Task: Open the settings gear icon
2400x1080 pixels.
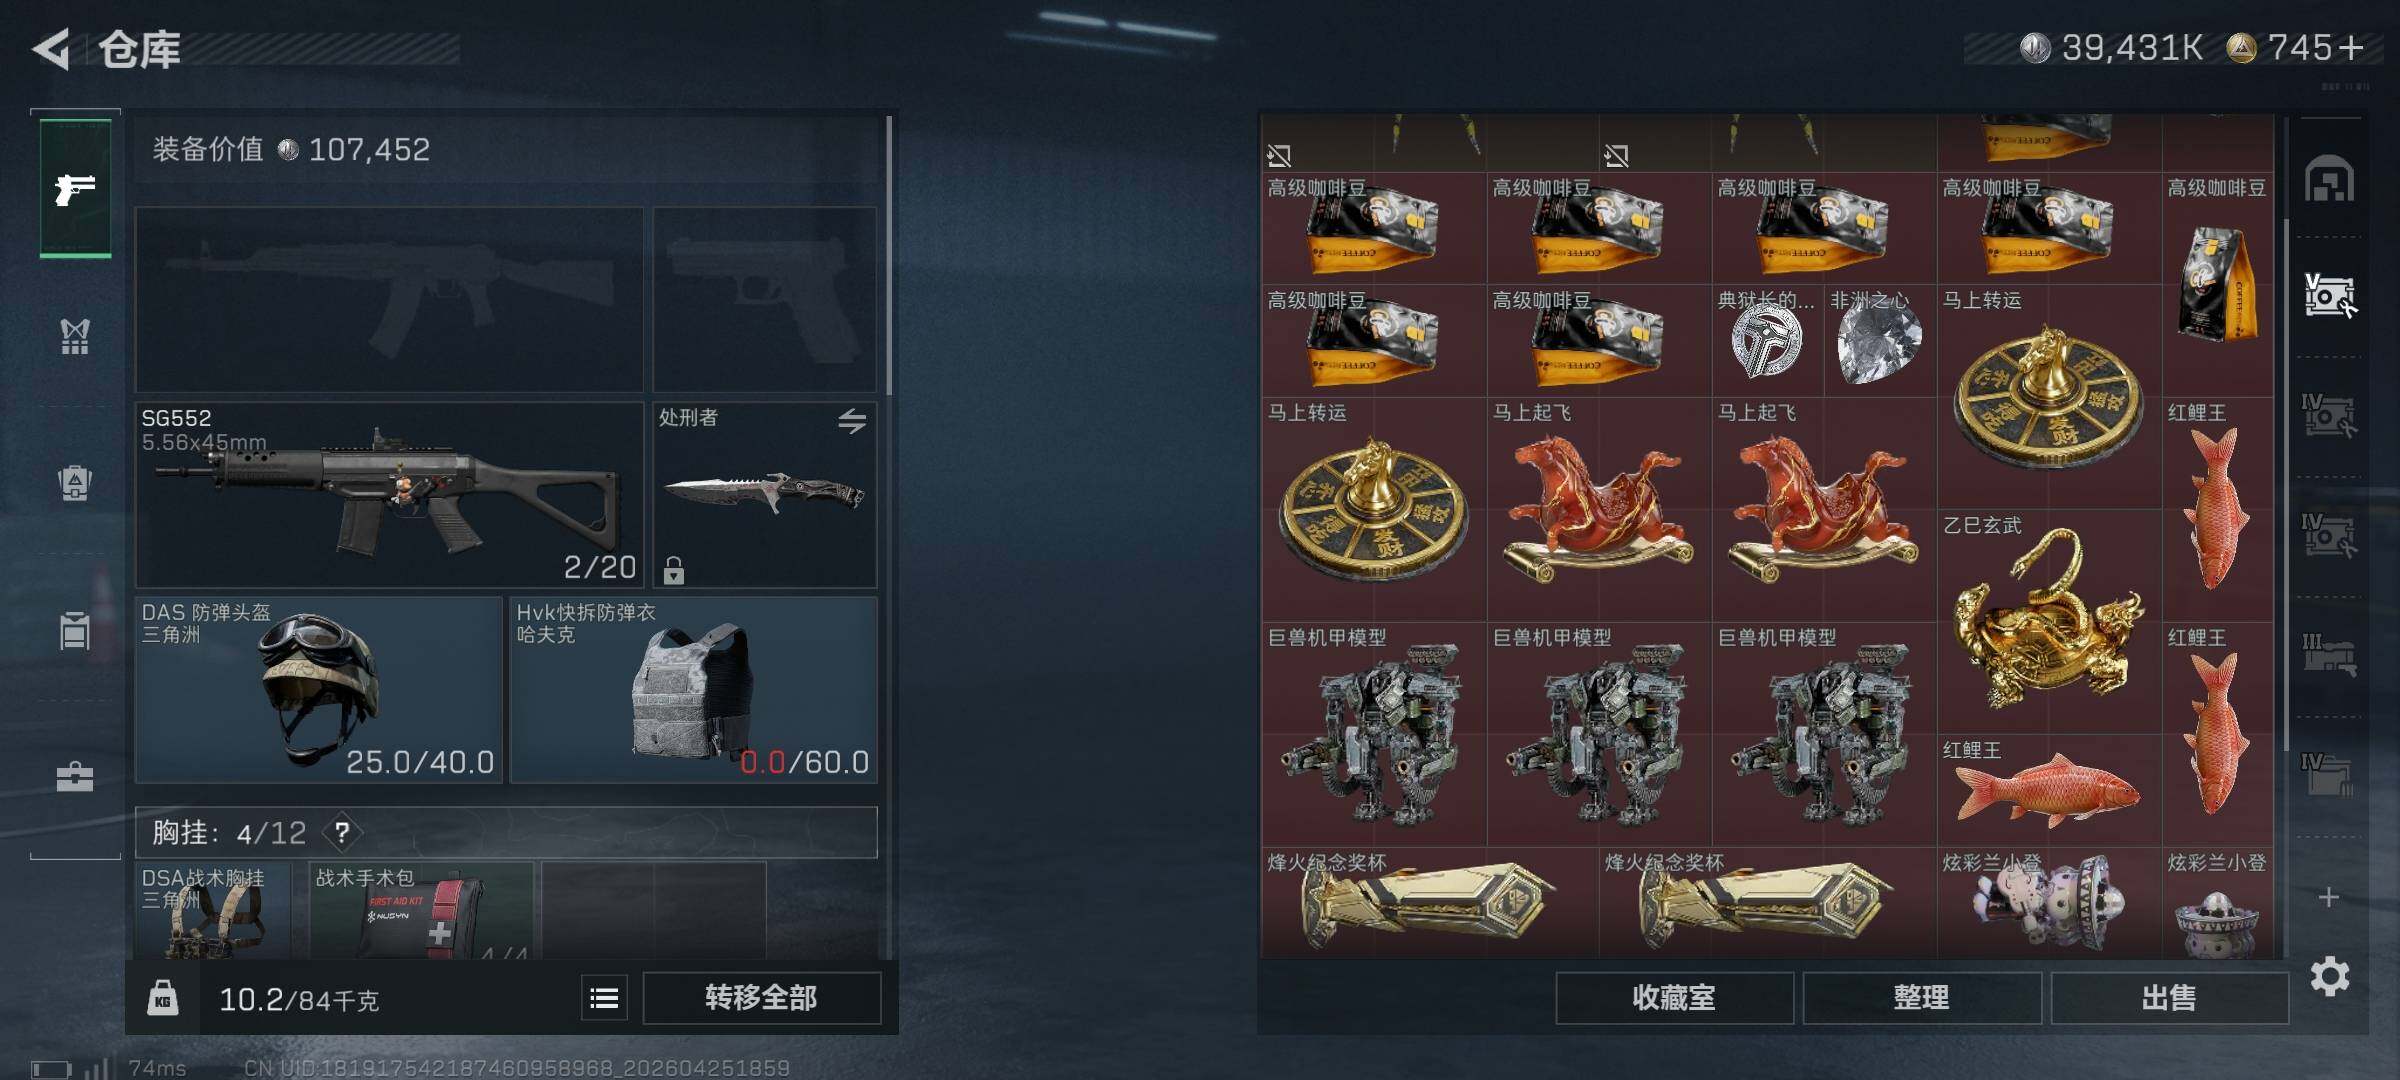Action: pyautogui.click(x=2330, y=975)
